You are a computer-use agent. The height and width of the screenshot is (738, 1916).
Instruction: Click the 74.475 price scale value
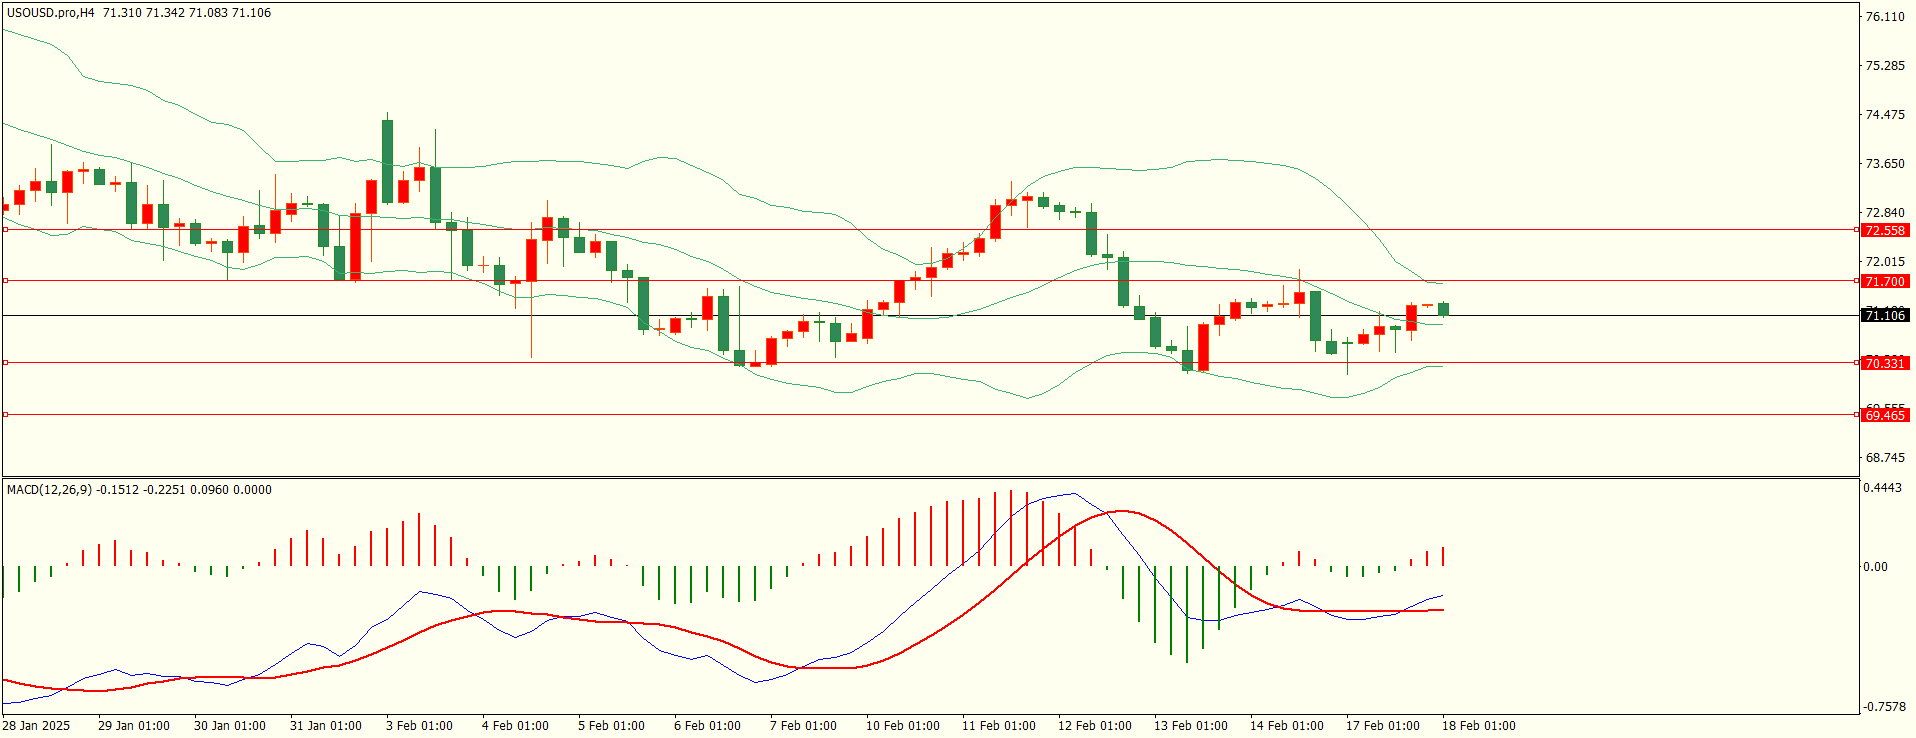point(1885,115)
